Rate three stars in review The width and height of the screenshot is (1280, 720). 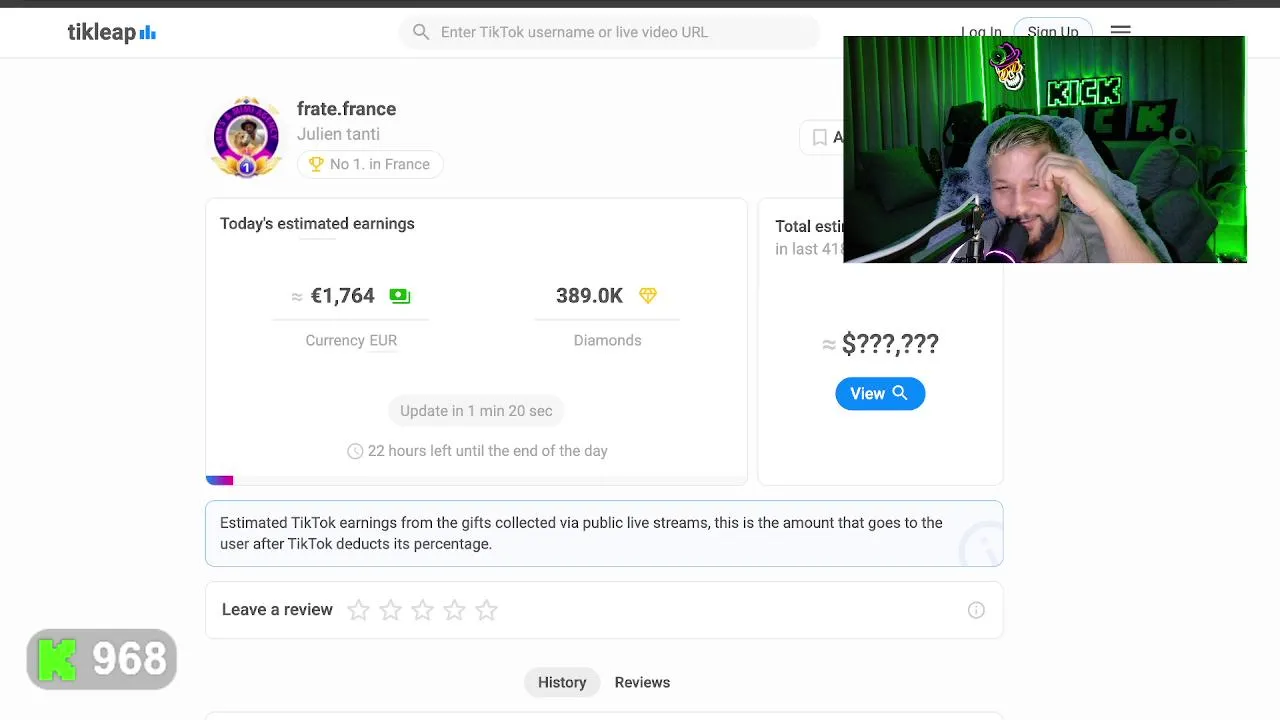click(422, 610)
